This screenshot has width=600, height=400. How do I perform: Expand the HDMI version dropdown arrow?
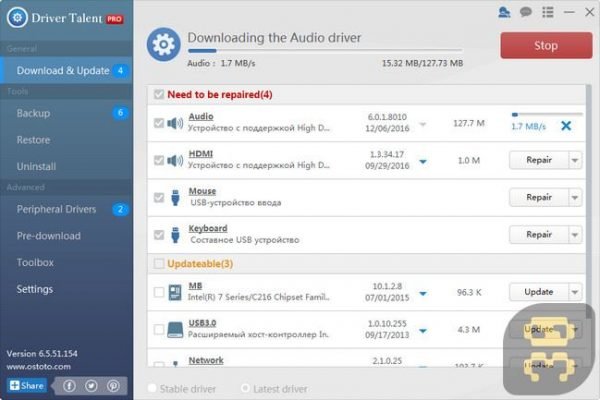[x=423, y=162]
